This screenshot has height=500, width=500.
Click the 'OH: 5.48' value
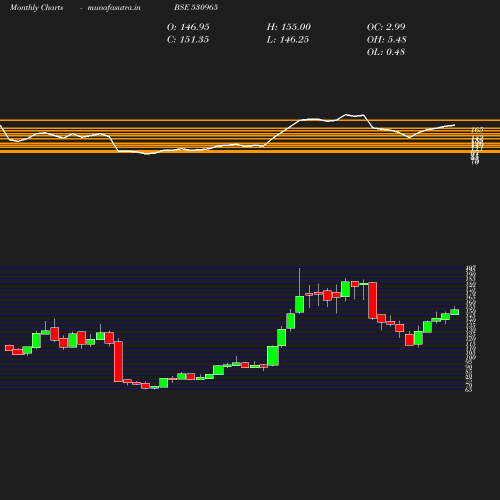387,40
